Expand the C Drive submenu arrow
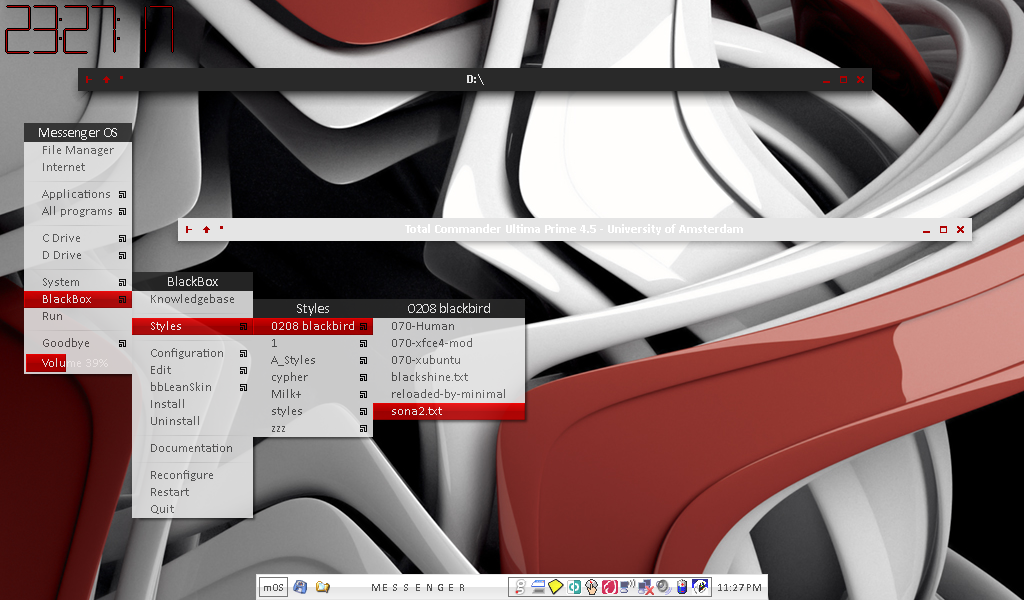Image resolution: width=1024 pixels, height=600 pixels. 122,239
